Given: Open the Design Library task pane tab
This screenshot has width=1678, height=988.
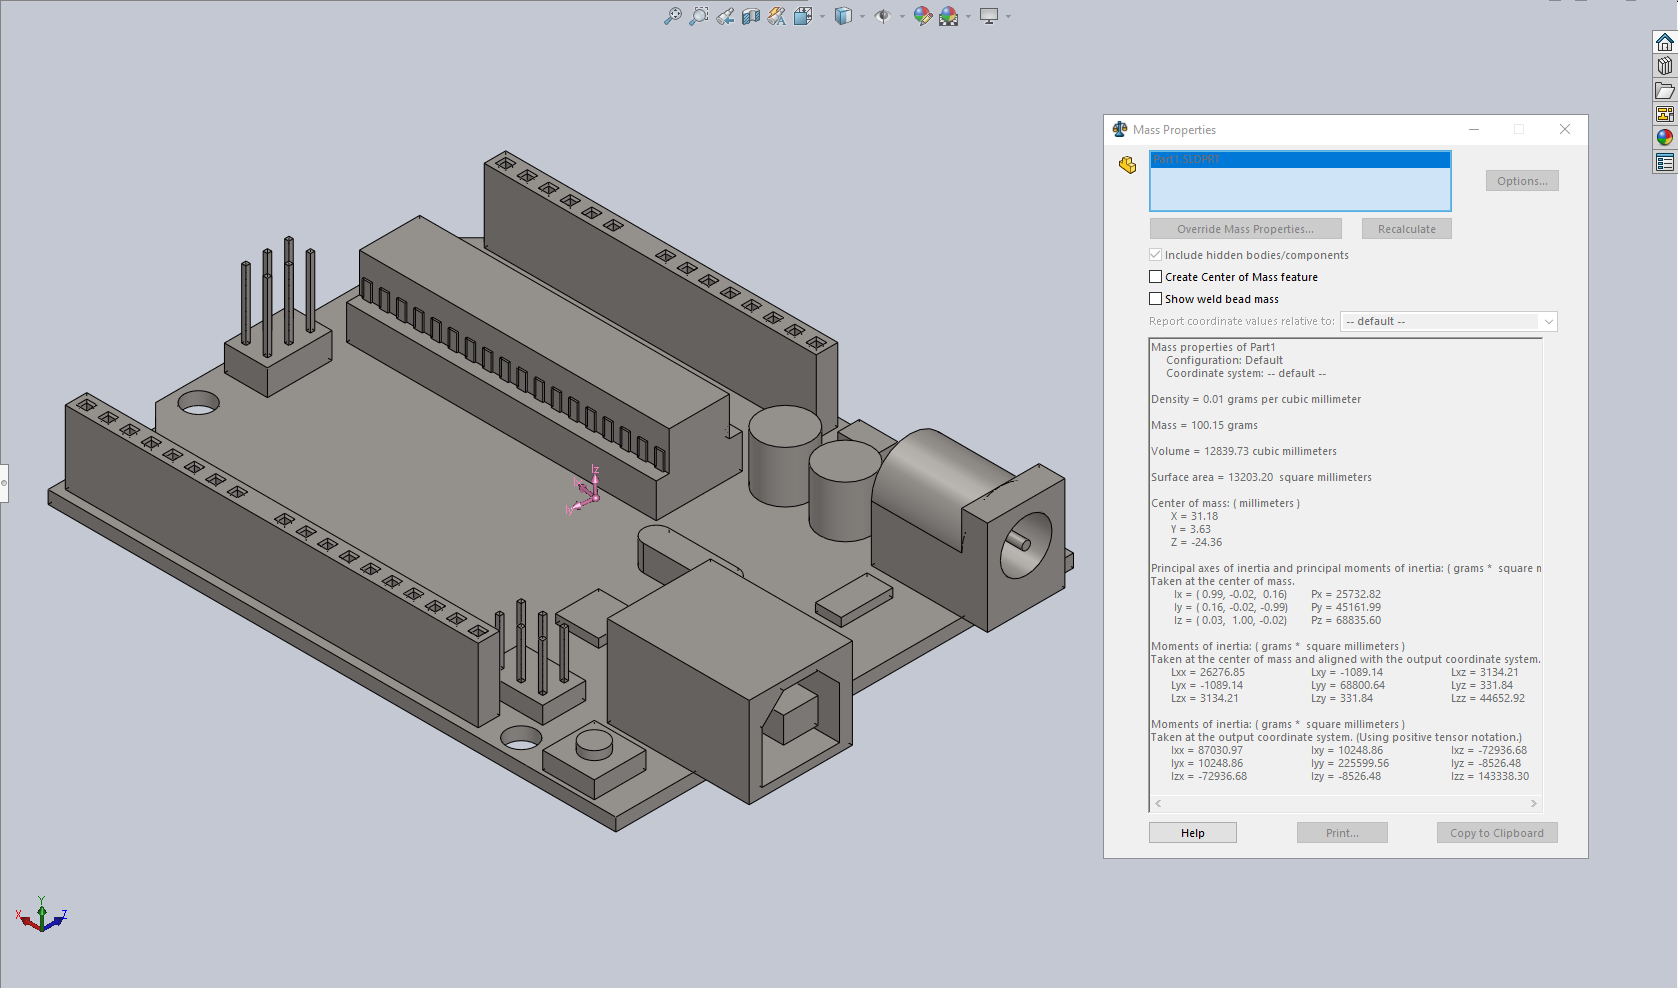Looking at the screenshot, I should (1665, 66).
